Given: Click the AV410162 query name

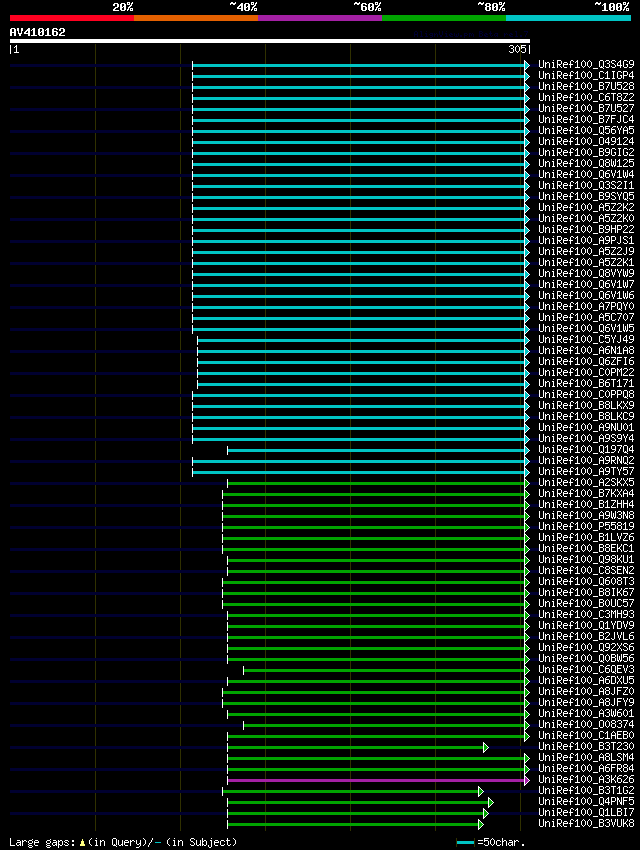Looking at the screenshot, I should click(x=37, y=32).
